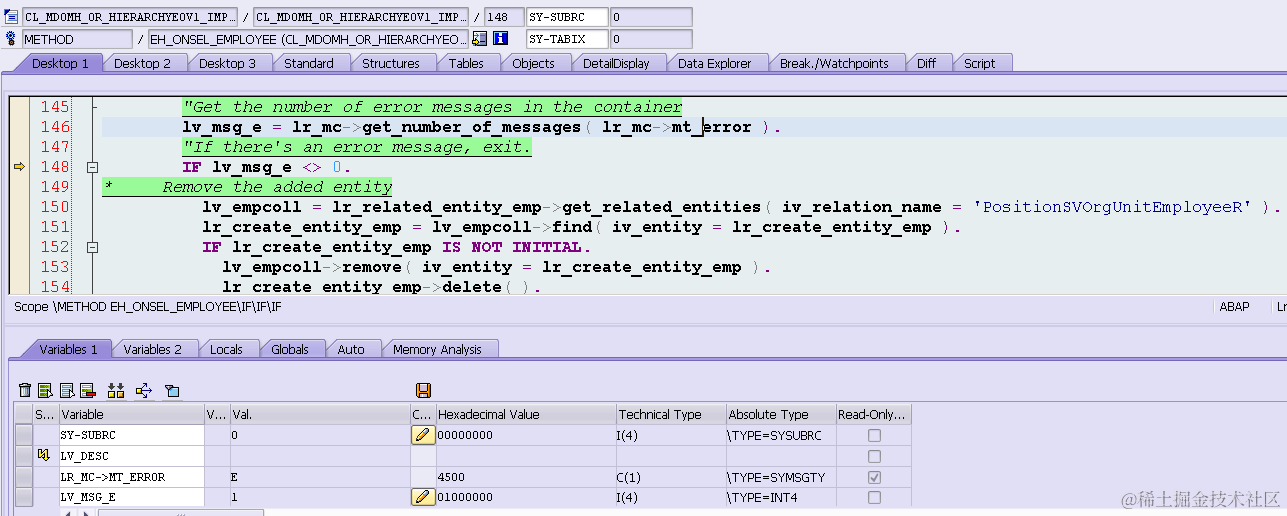Click the pencil change icon in SY-SUBRC row

pos(423,435)
